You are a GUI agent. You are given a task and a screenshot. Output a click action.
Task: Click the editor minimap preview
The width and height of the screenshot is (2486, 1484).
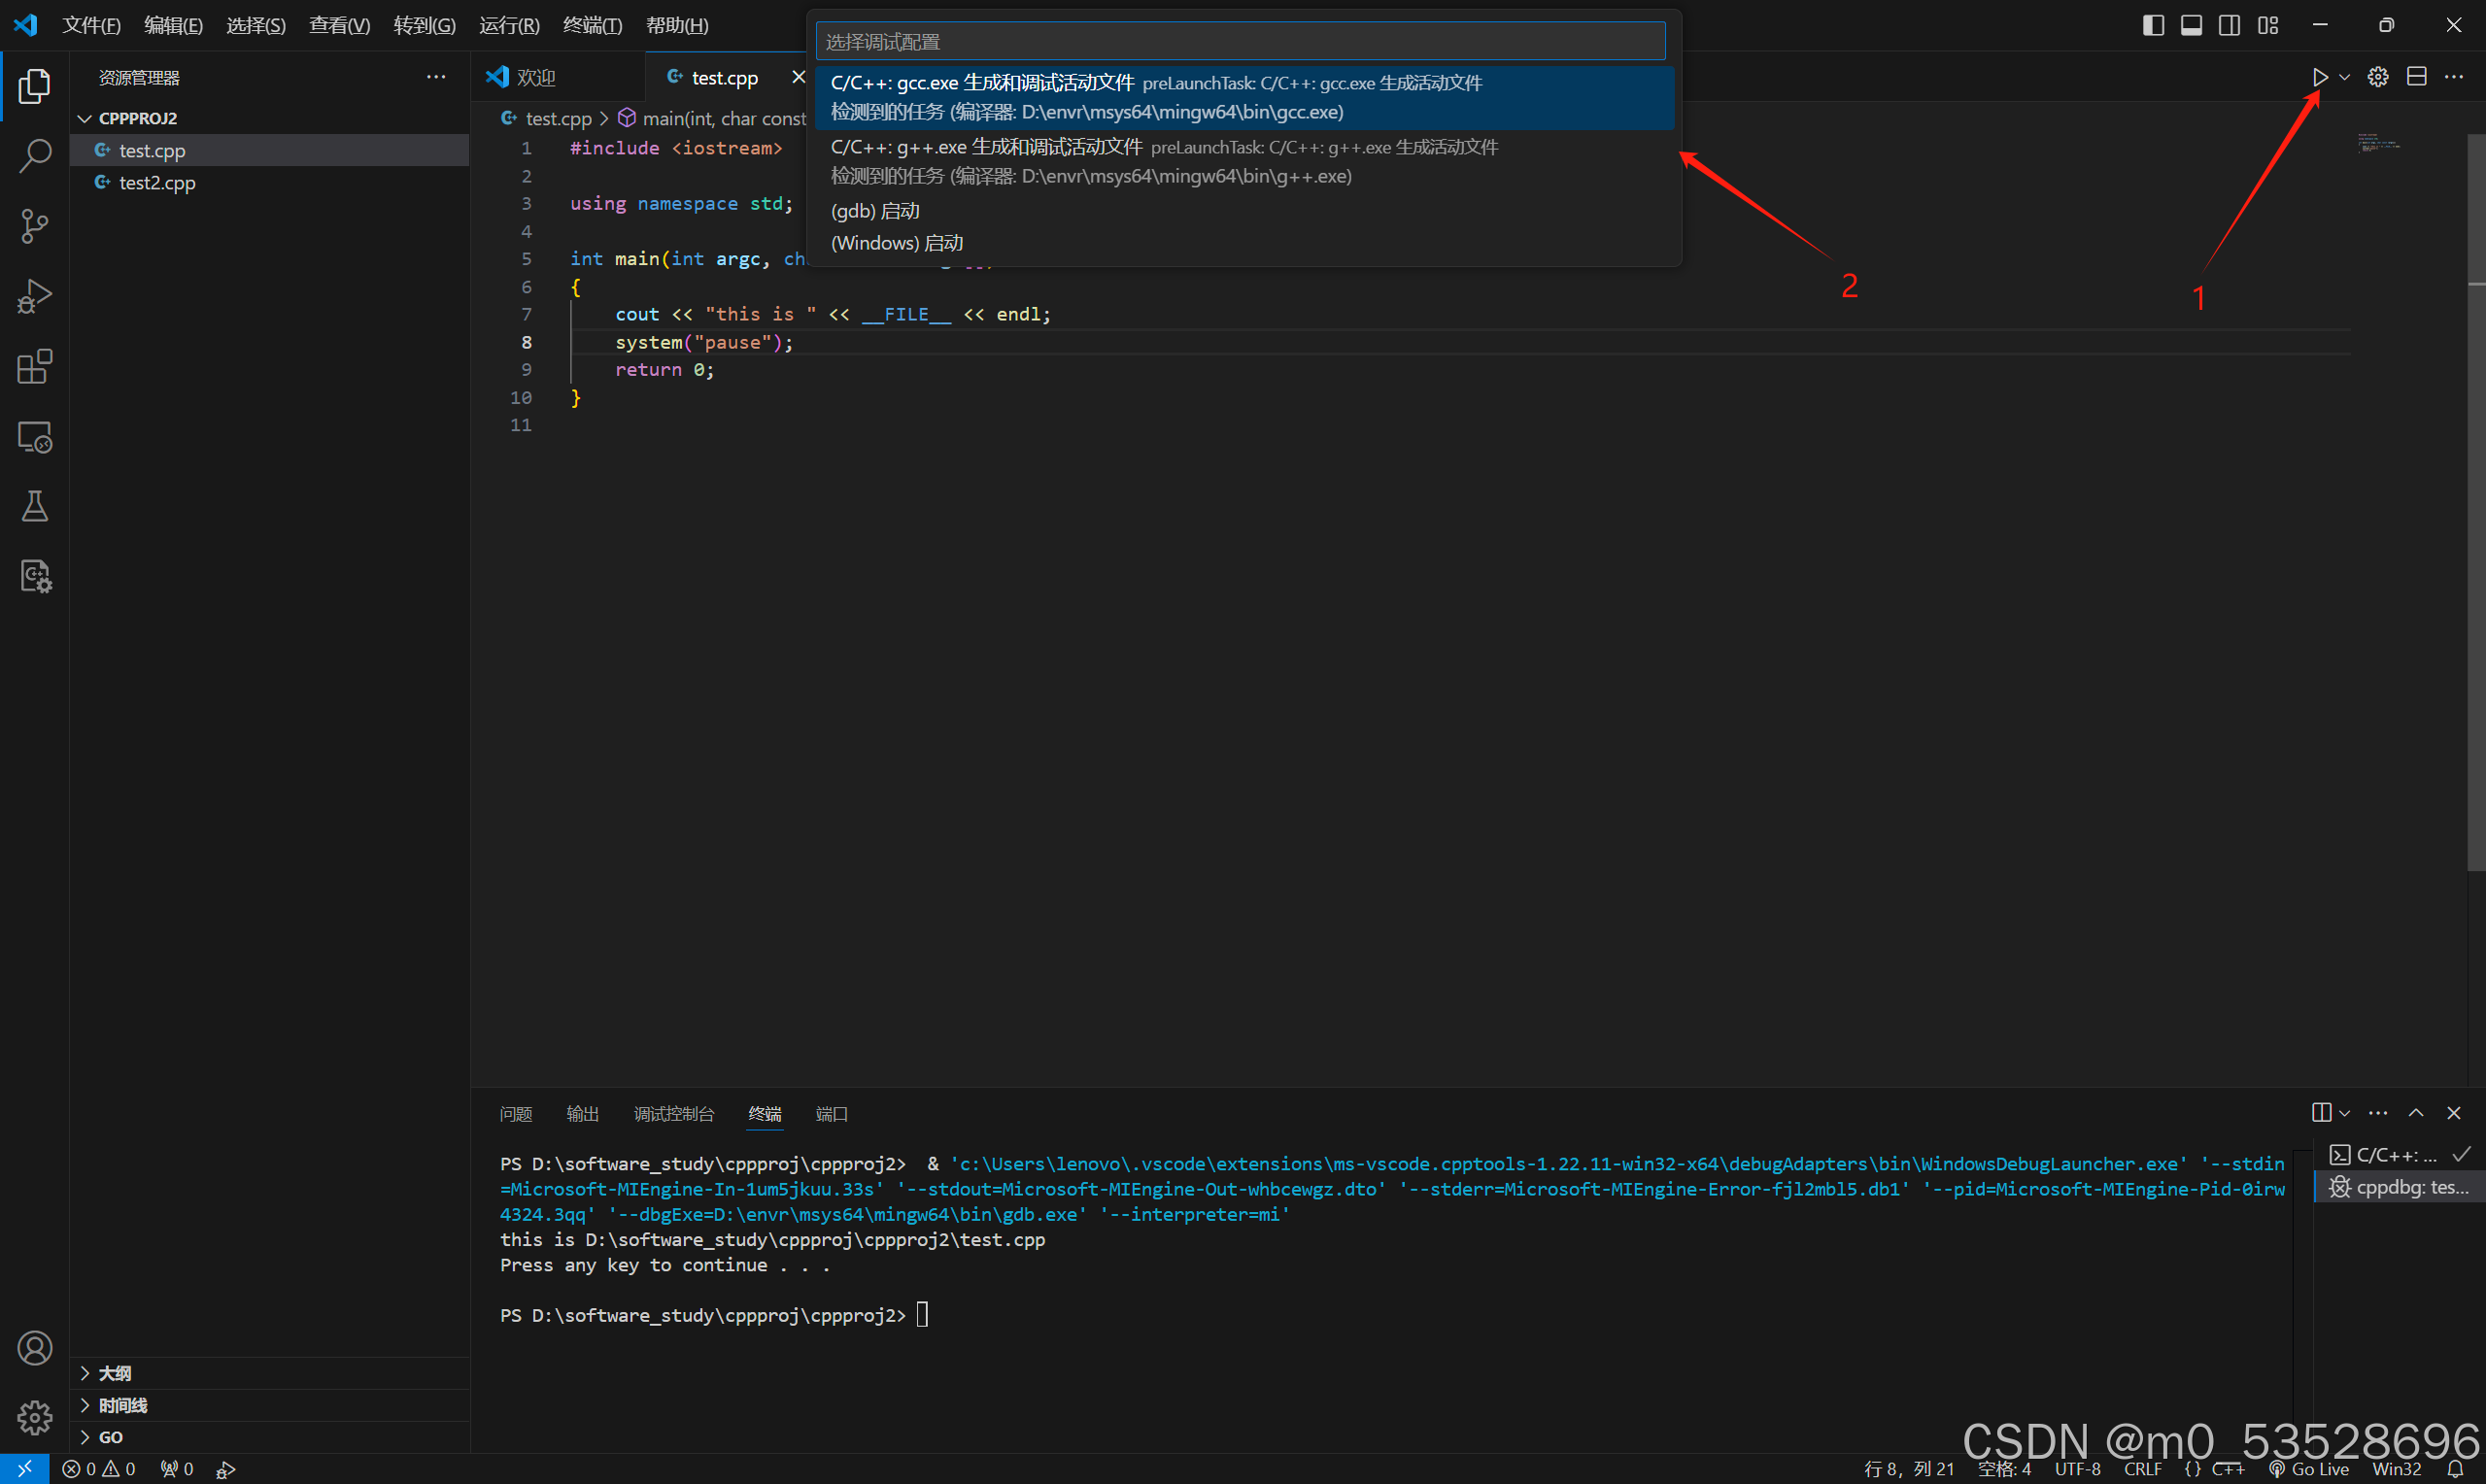coord(2378,145)
